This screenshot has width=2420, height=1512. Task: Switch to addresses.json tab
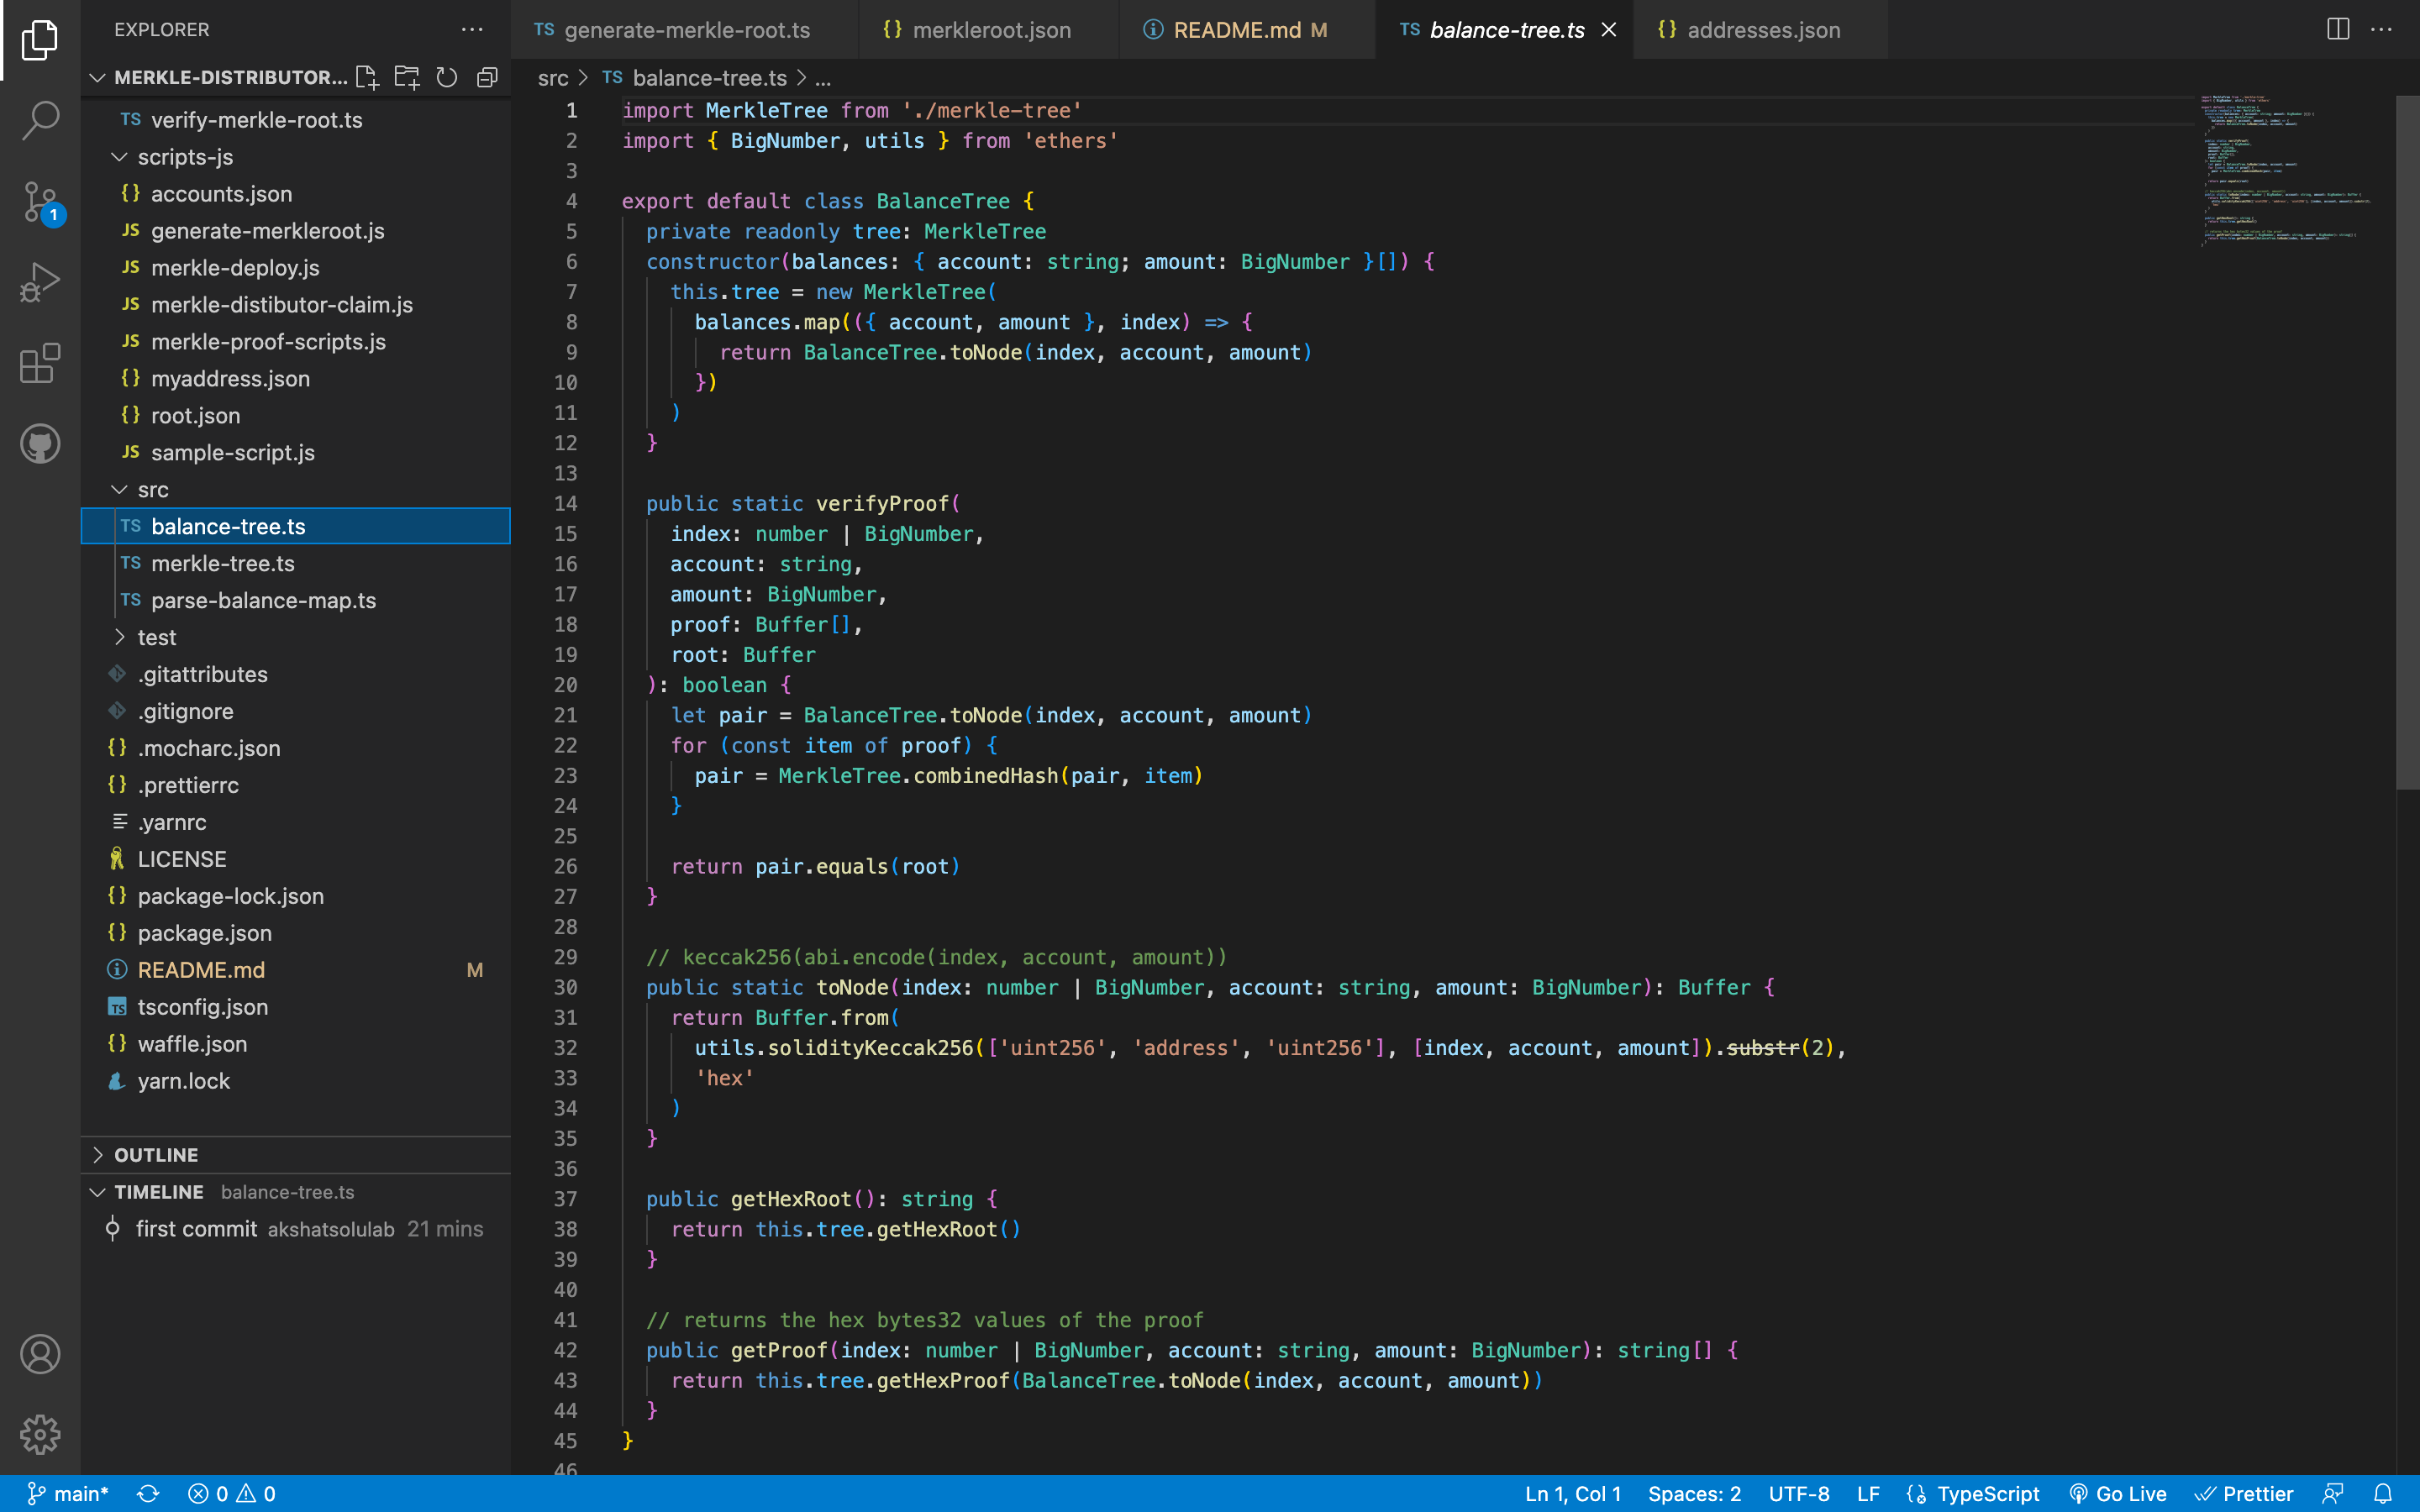coord(1760,30)
